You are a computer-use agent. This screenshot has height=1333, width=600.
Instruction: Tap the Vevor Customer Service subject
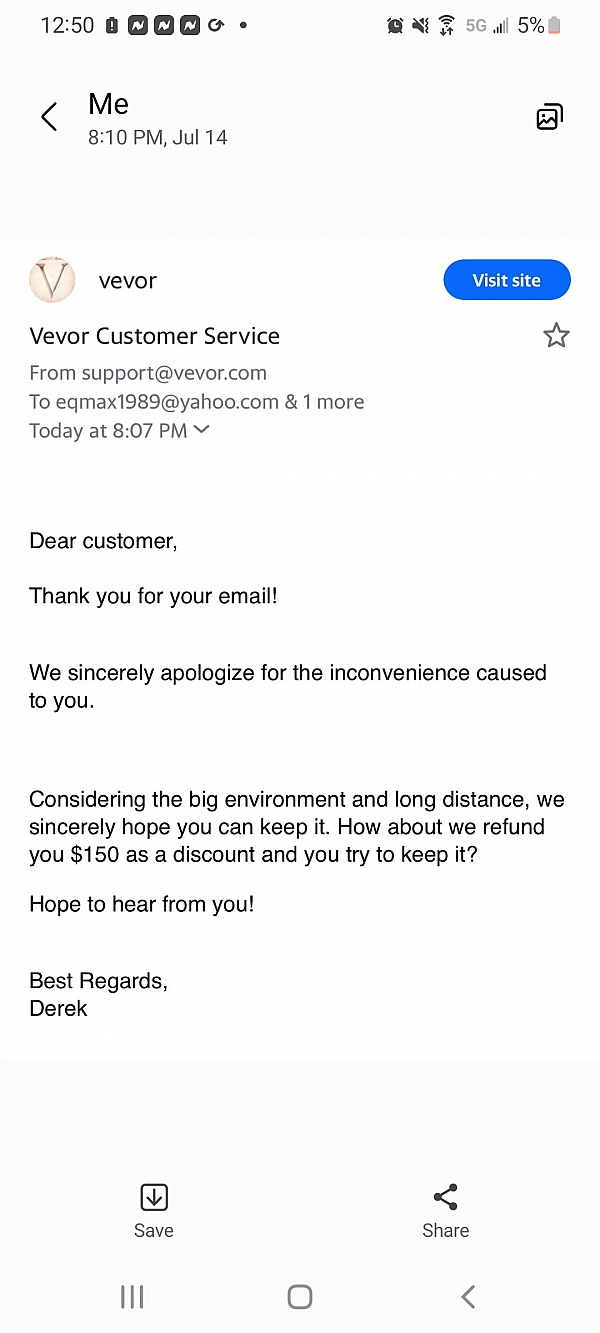point(155,336)
